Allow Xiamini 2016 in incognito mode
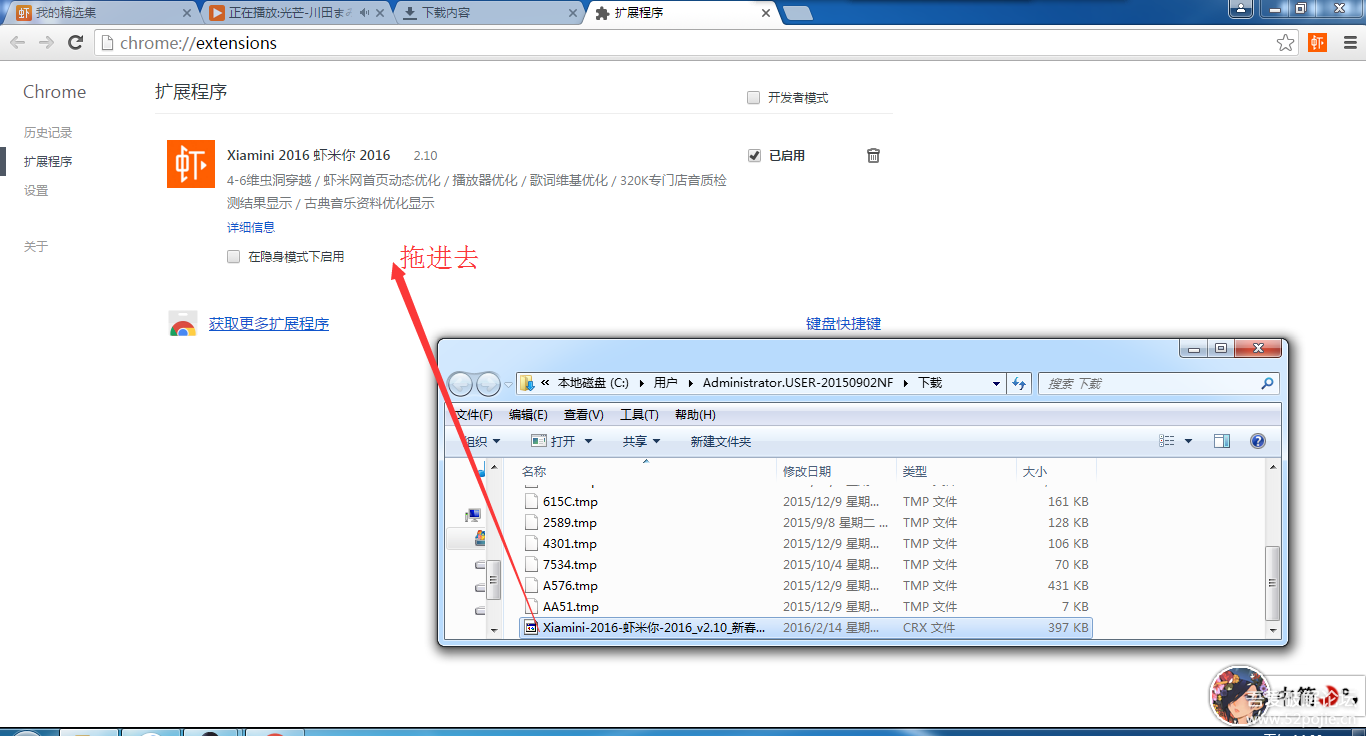Image resolution: width=1366 pixels, height=736 pixels. tap(233, 257)
